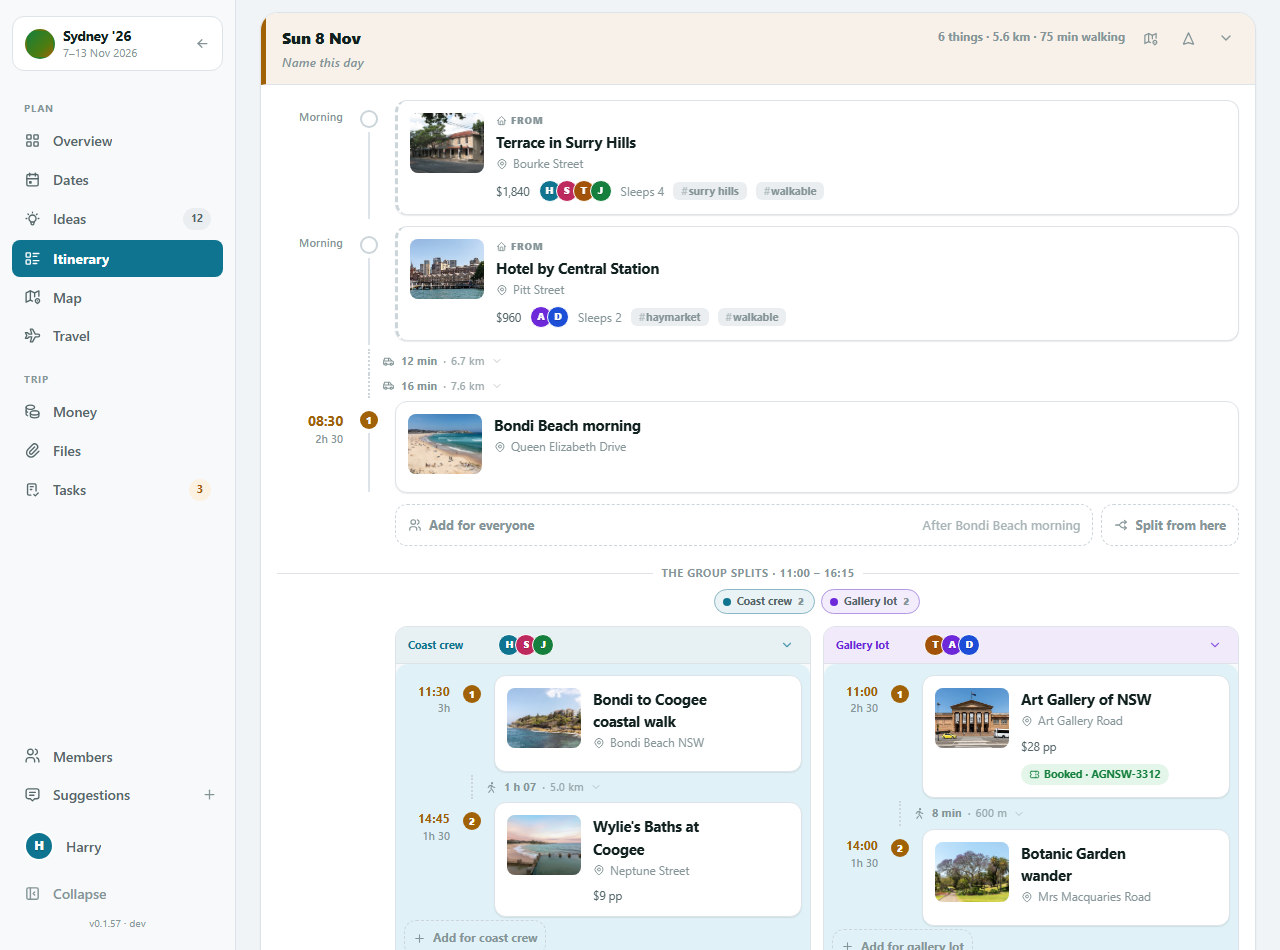Open the Ideas section with 12 badge
This screenshot has height=950, width=1280.
[x=117, y=219]
